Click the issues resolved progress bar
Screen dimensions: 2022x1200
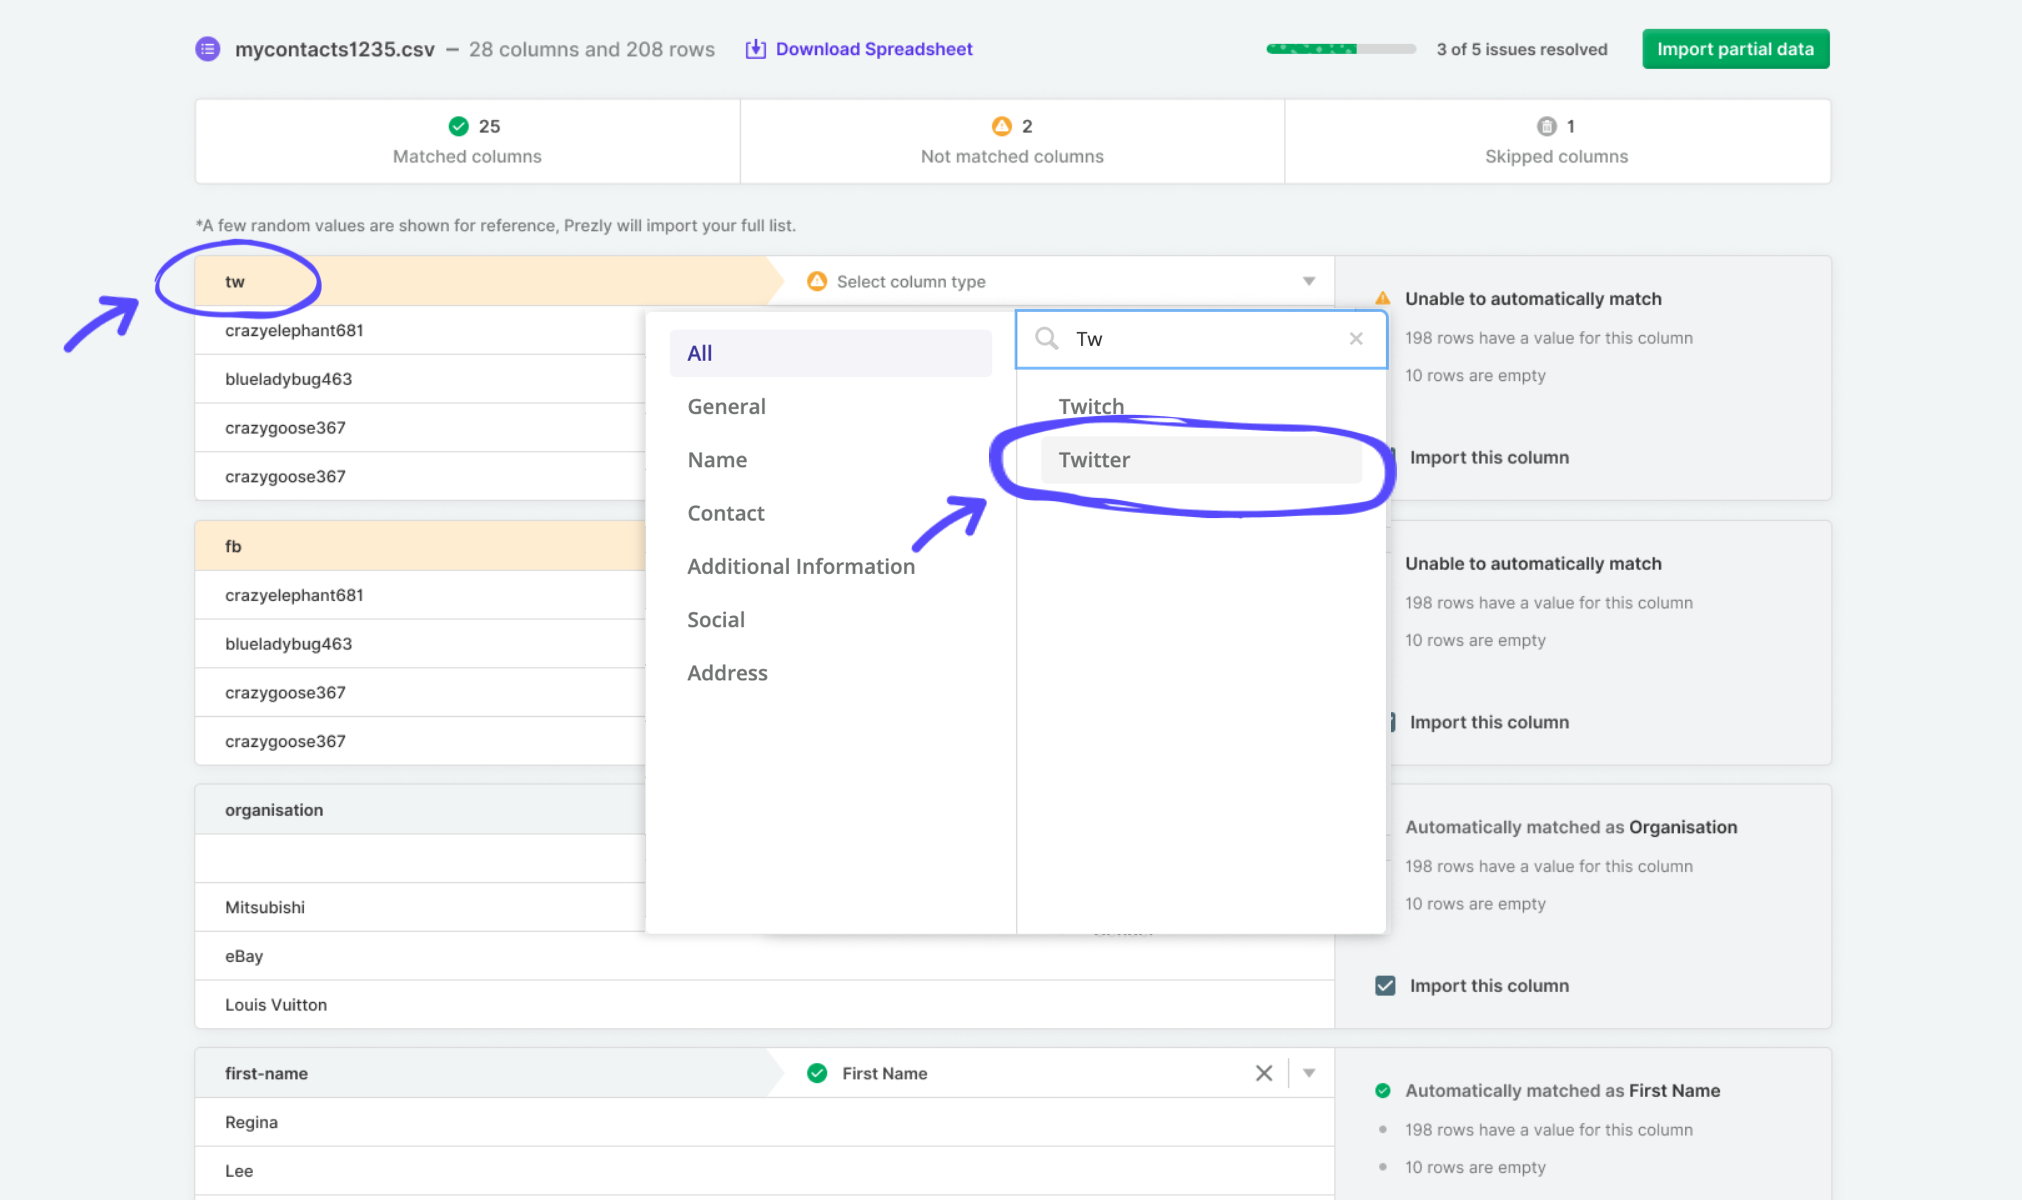pos(1340,49)
